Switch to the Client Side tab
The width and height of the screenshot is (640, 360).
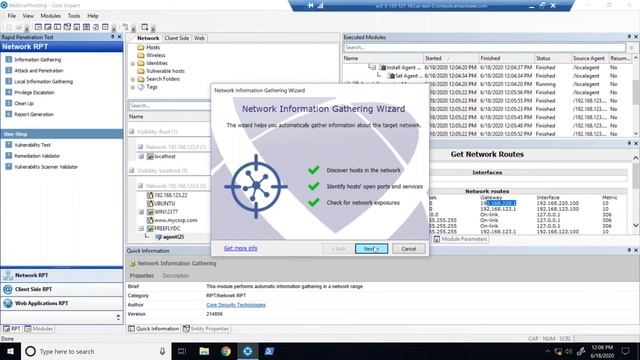coord(177,38)
